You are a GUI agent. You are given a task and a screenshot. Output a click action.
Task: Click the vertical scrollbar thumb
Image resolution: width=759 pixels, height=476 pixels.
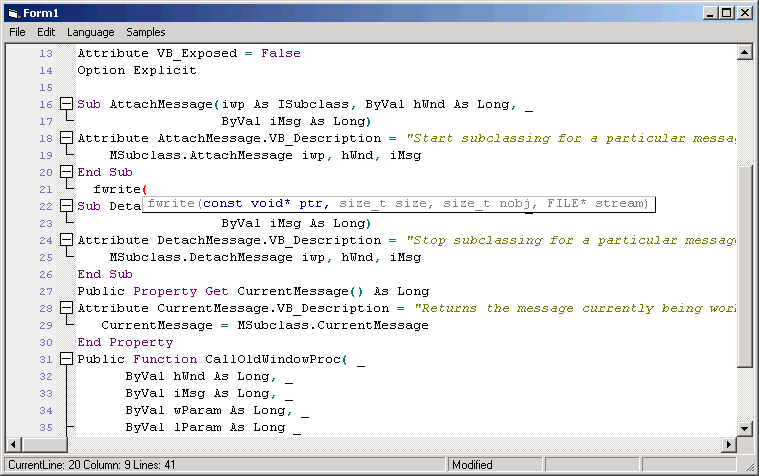pyautogui.click(x=745, y=265)
